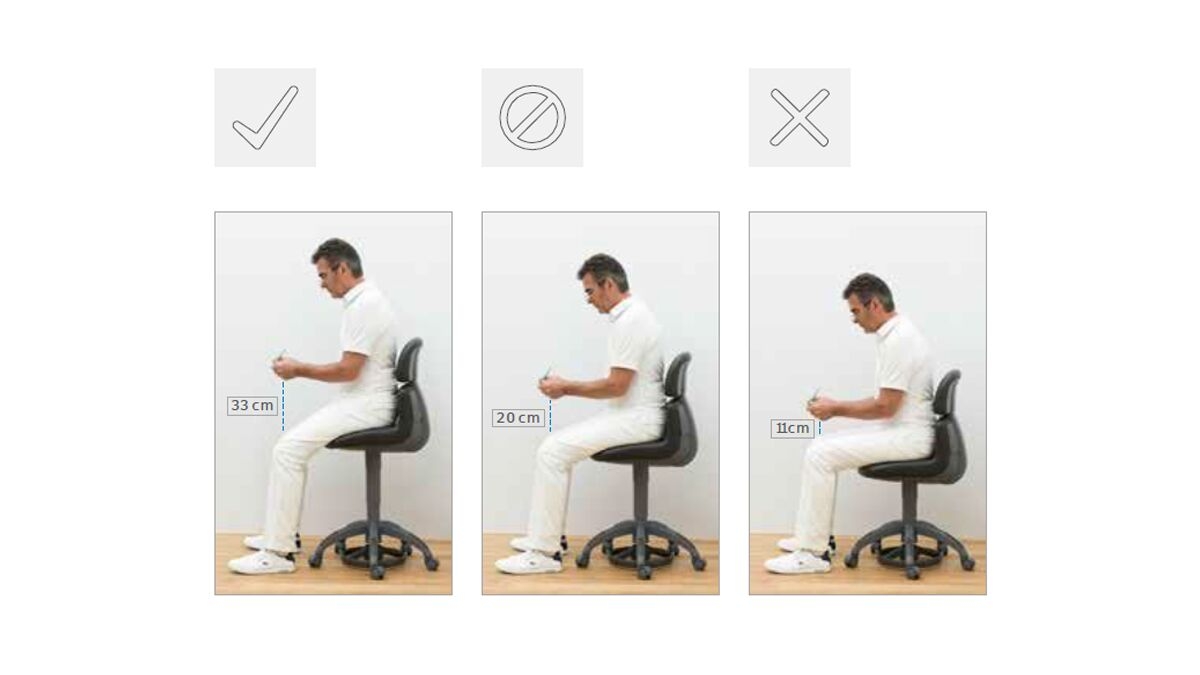The width and height of the screenshot is (1200, 675).
Task: Click the white sneakers in the first photo
Action: pyautogui.click(x=264, y=555)
